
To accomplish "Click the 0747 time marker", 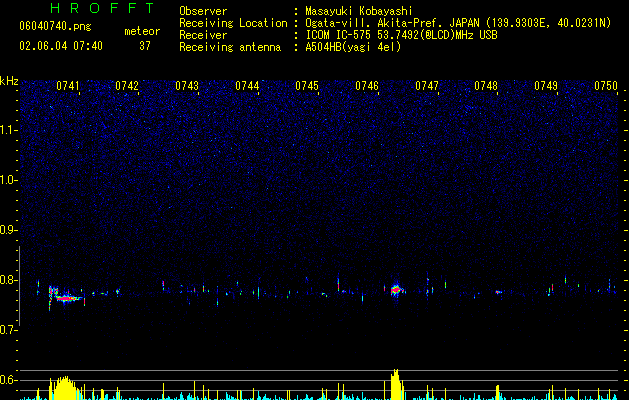I will 427,86.
